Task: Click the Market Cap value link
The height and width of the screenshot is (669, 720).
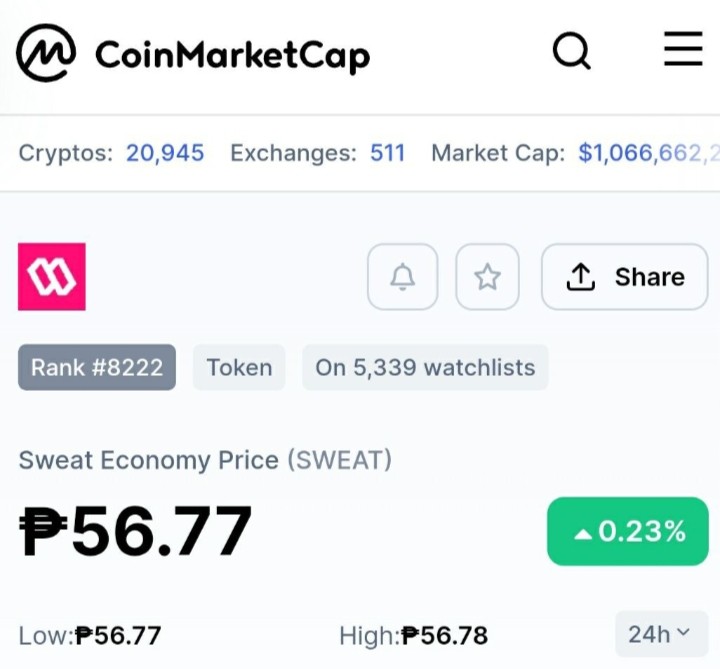Action: (x=648, y=153)
